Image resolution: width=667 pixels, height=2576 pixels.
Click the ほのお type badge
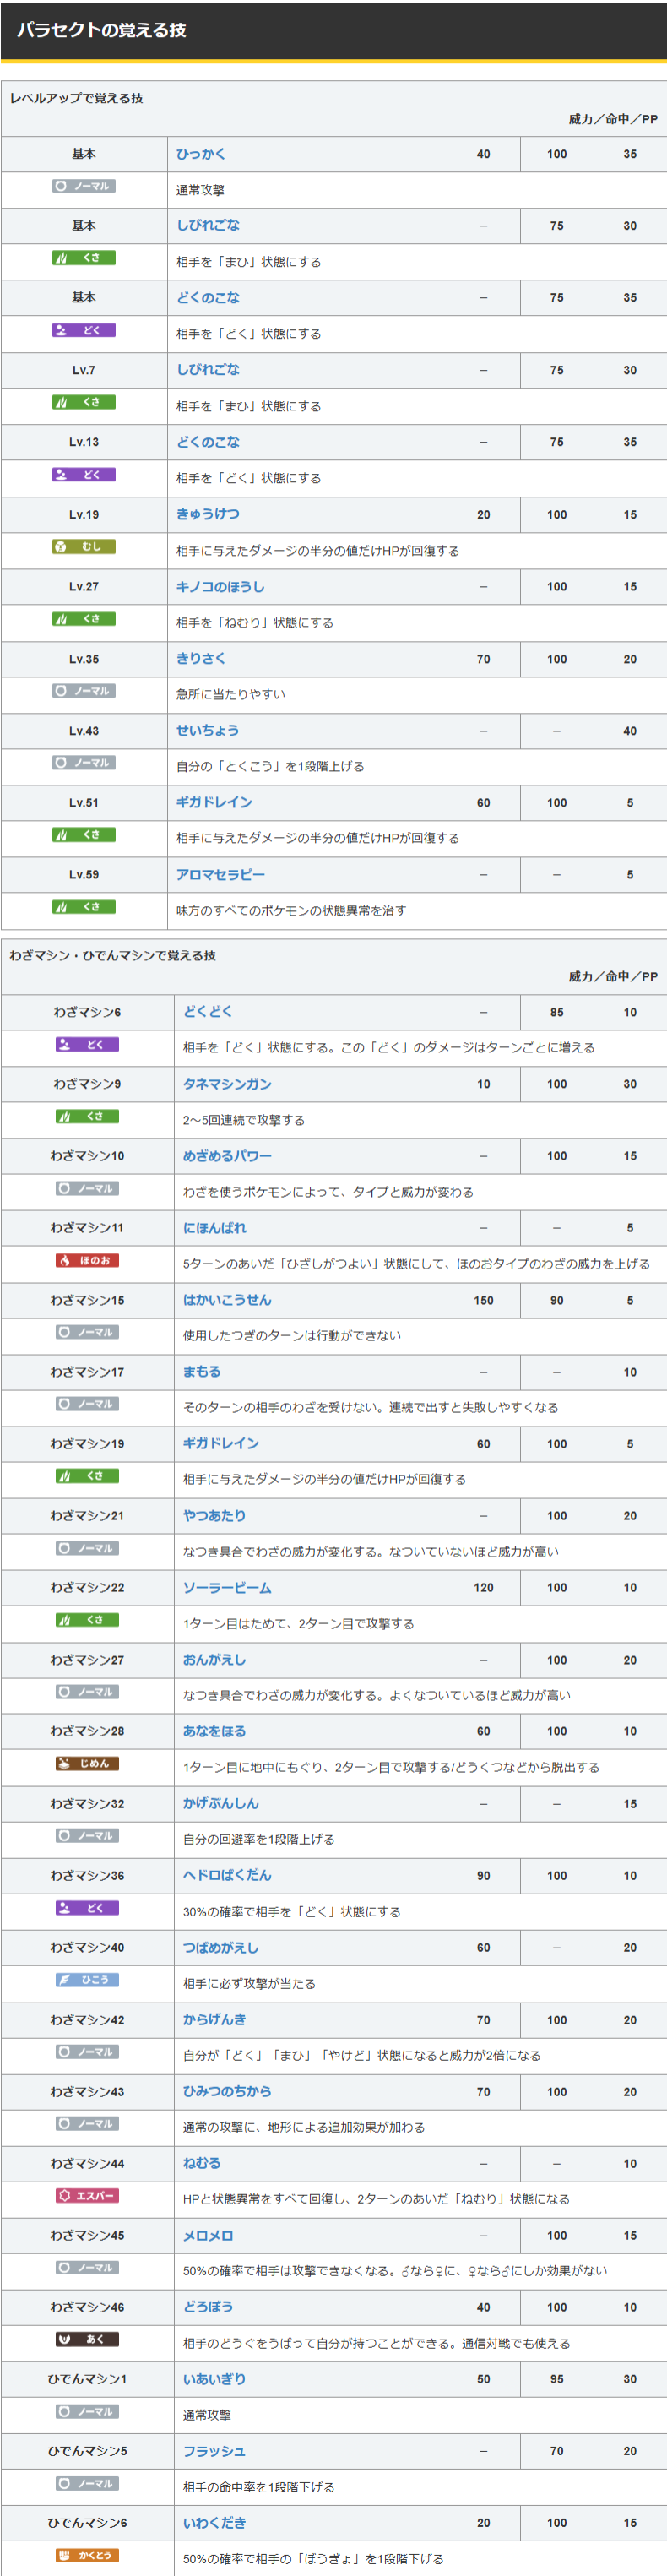click(x=87, y=1260)
